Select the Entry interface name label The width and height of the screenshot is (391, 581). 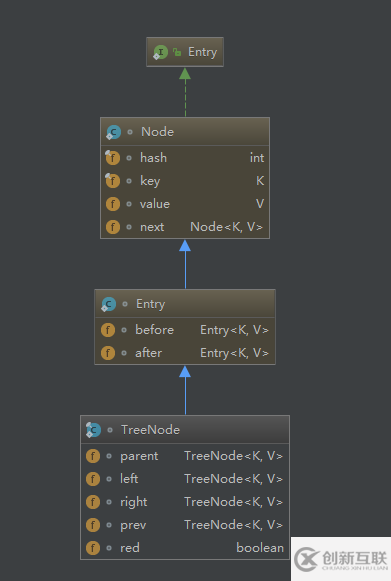(x=202, y=52)
